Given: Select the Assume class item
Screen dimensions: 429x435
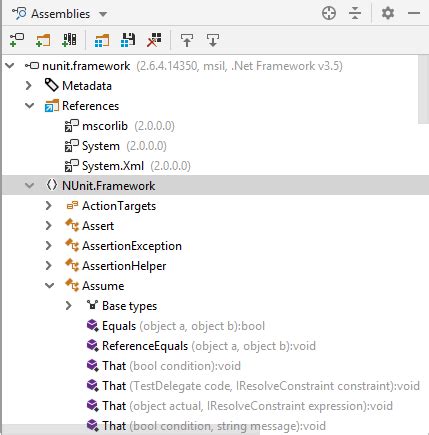Looking at the screenshot, I should pos(103,286).
